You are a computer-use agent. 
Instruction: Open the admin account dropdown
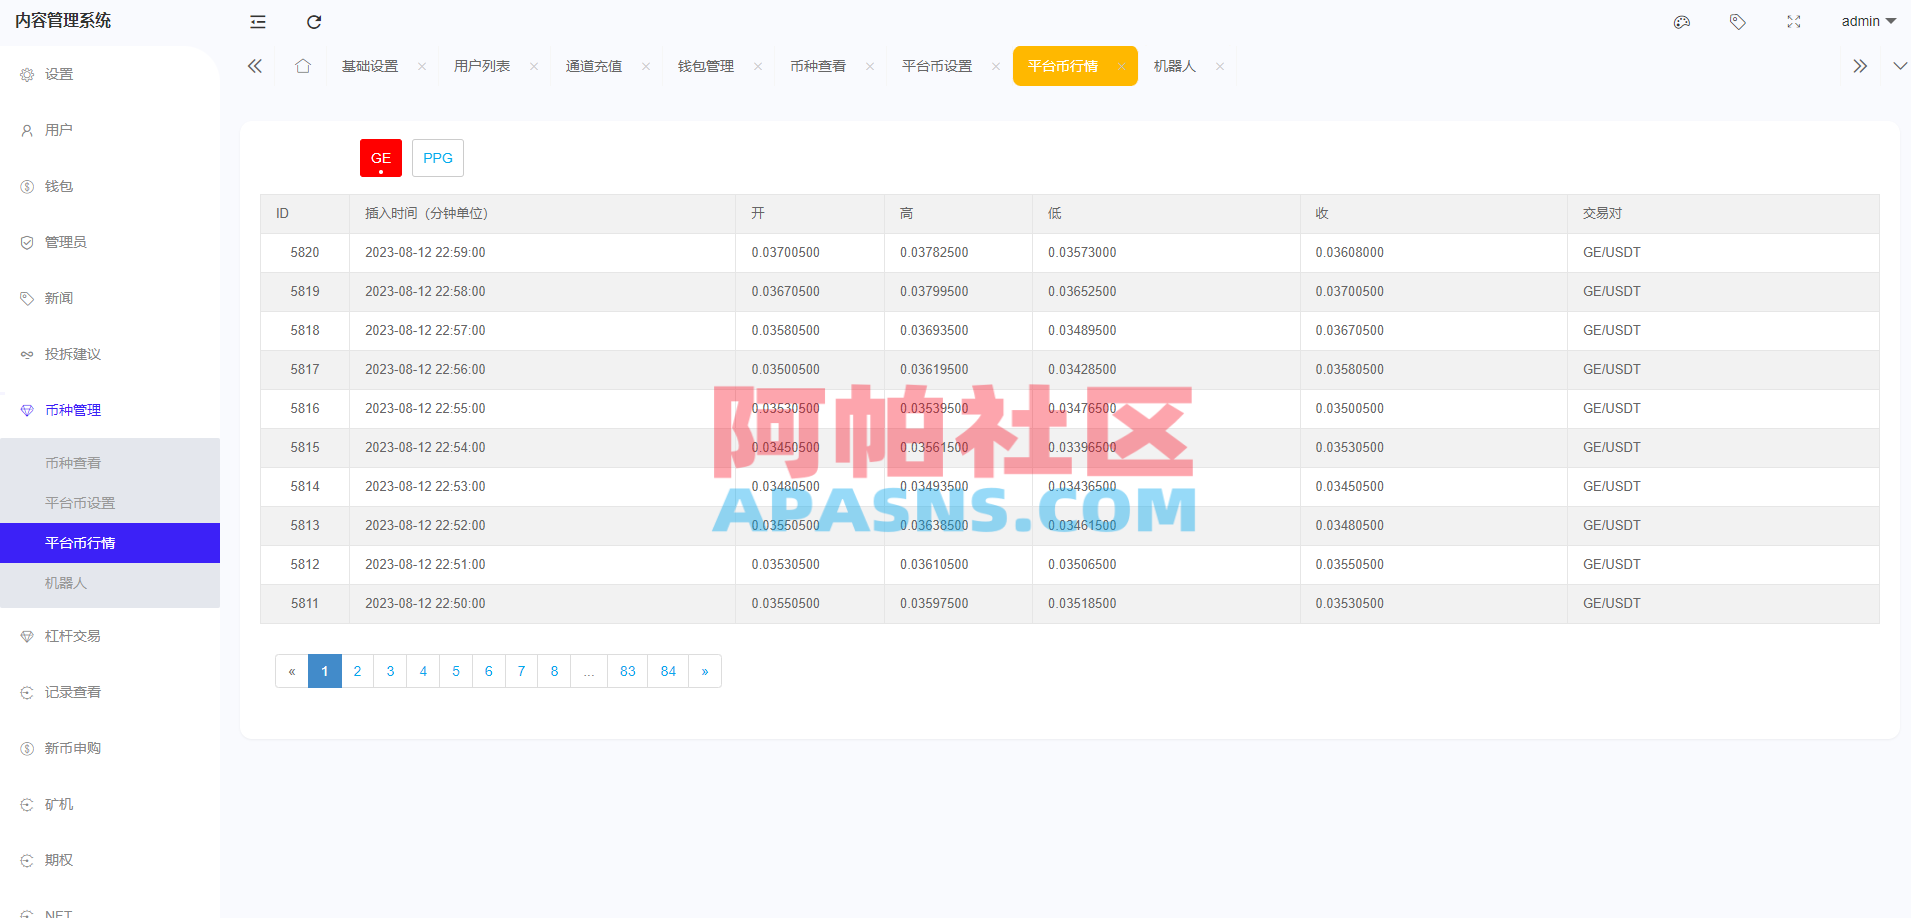point(1866,21)
